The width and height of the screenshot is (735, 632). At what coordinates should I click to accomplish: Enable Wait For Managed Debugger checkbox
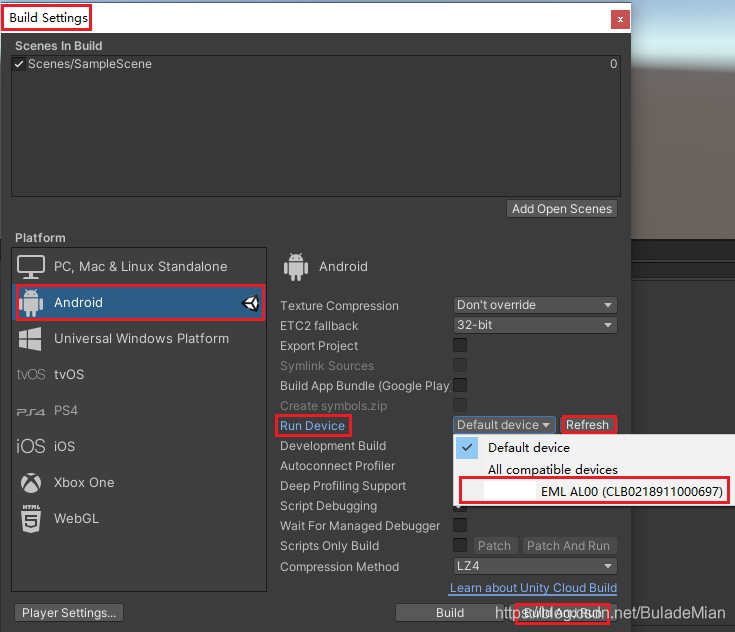460,525
